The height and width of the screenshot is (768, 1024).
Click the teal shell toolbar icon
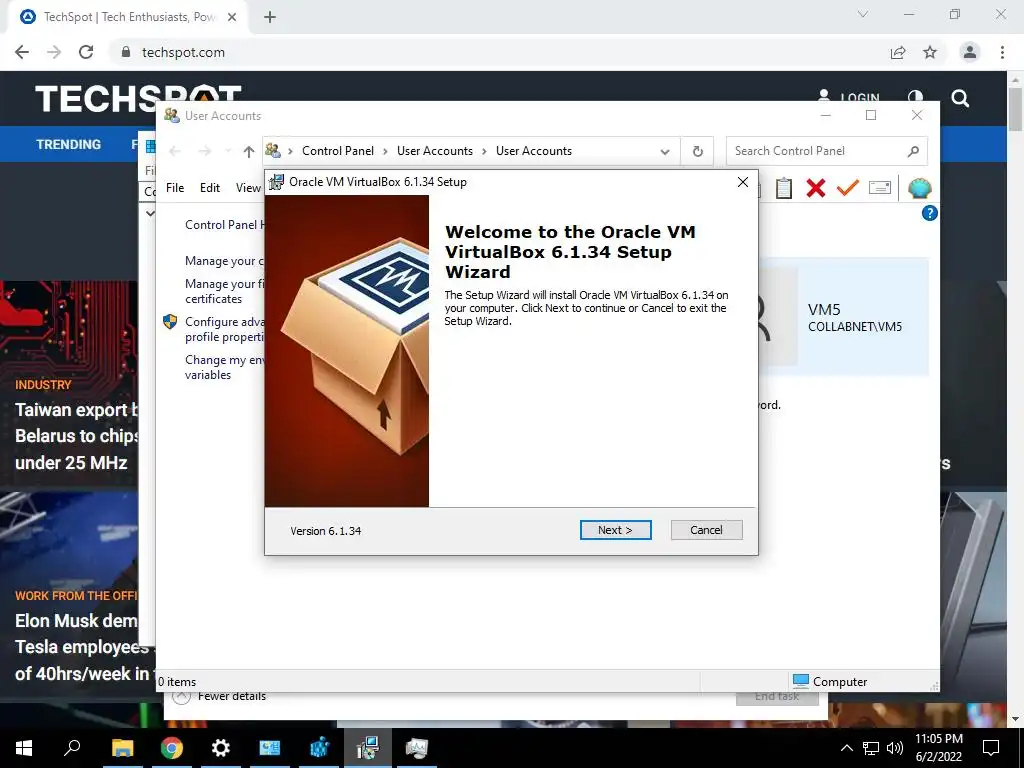920,189
